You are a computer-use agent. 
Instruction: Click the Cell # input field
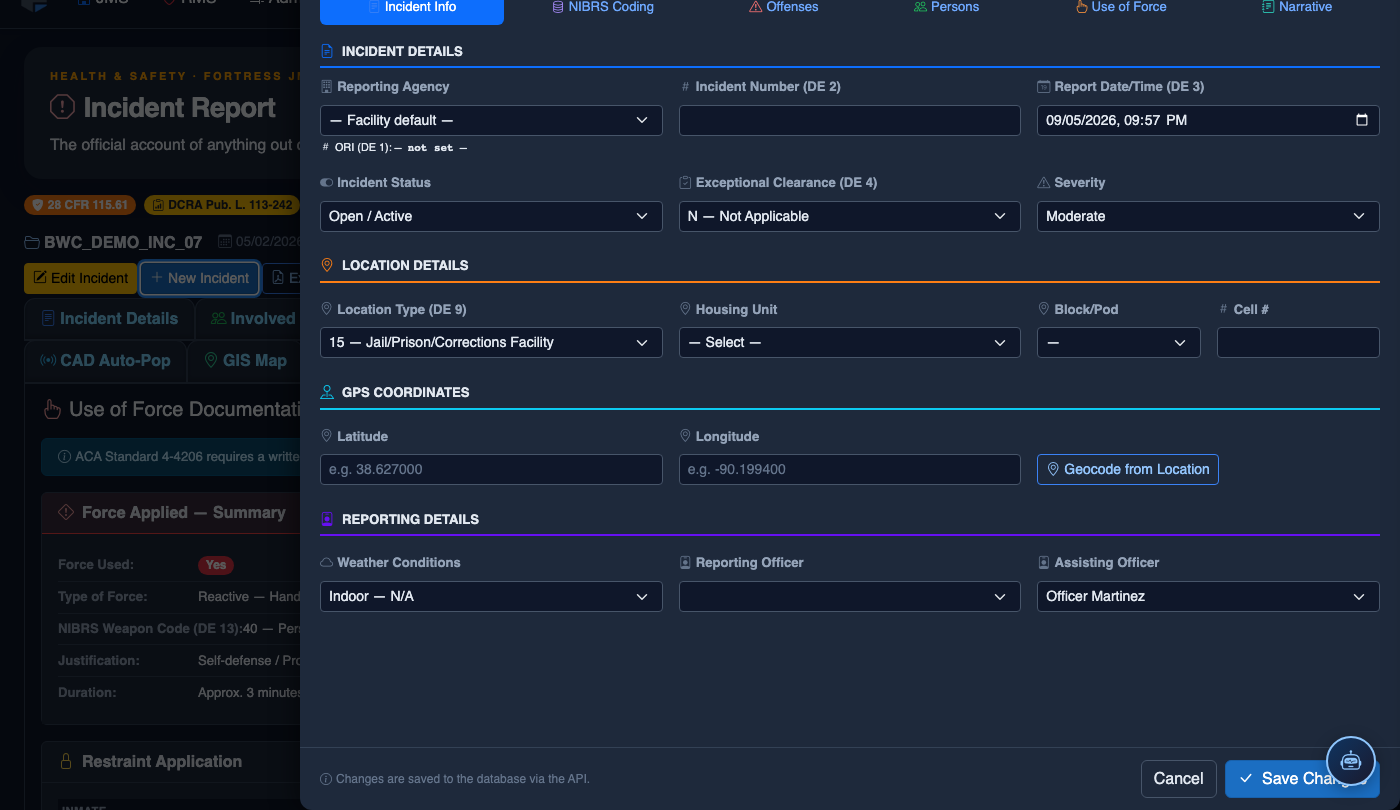[1298, 342]
